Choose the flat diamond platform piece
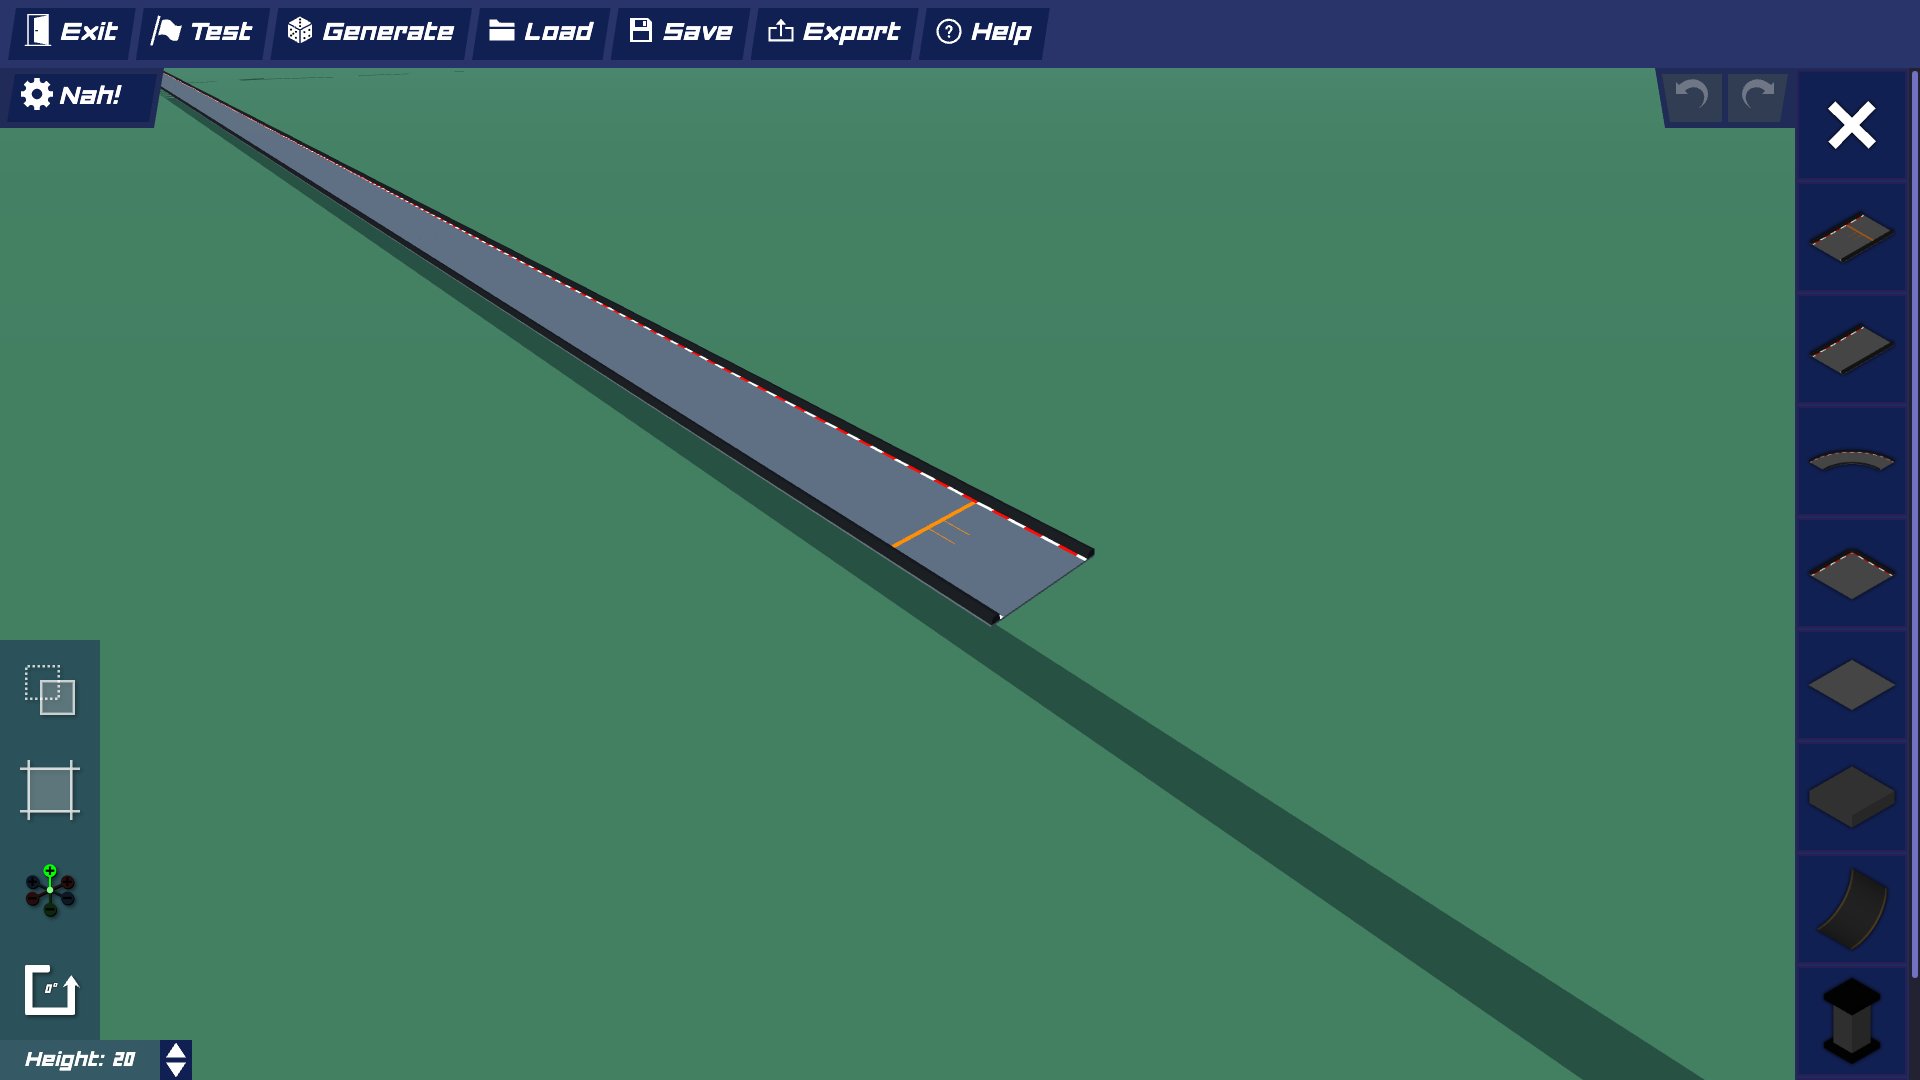This screenshot has height=1080, width=1920. pos(1850,686)
